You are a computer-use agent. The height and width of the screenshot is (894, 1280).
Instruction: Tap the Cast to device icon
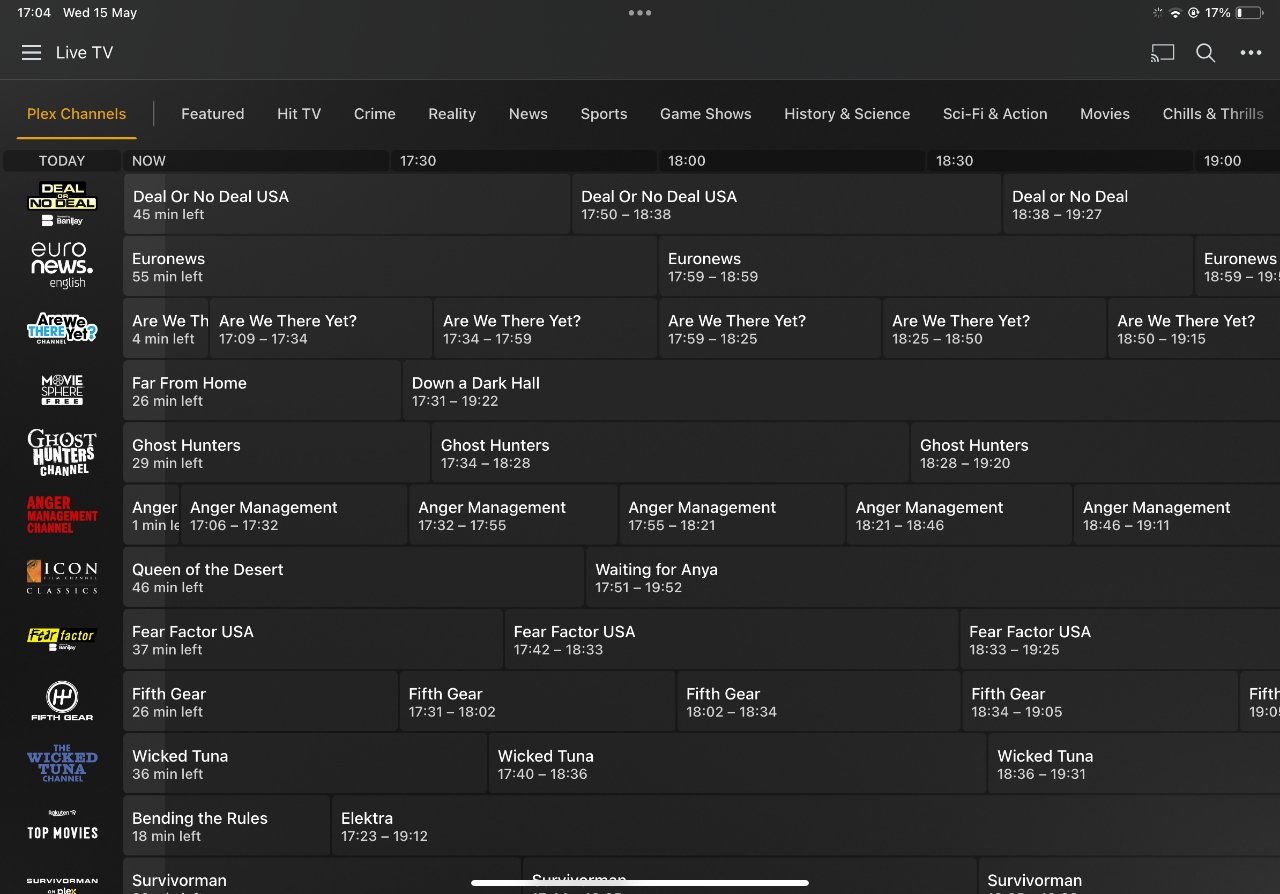pyautogui.click(x=1162, y=53)
